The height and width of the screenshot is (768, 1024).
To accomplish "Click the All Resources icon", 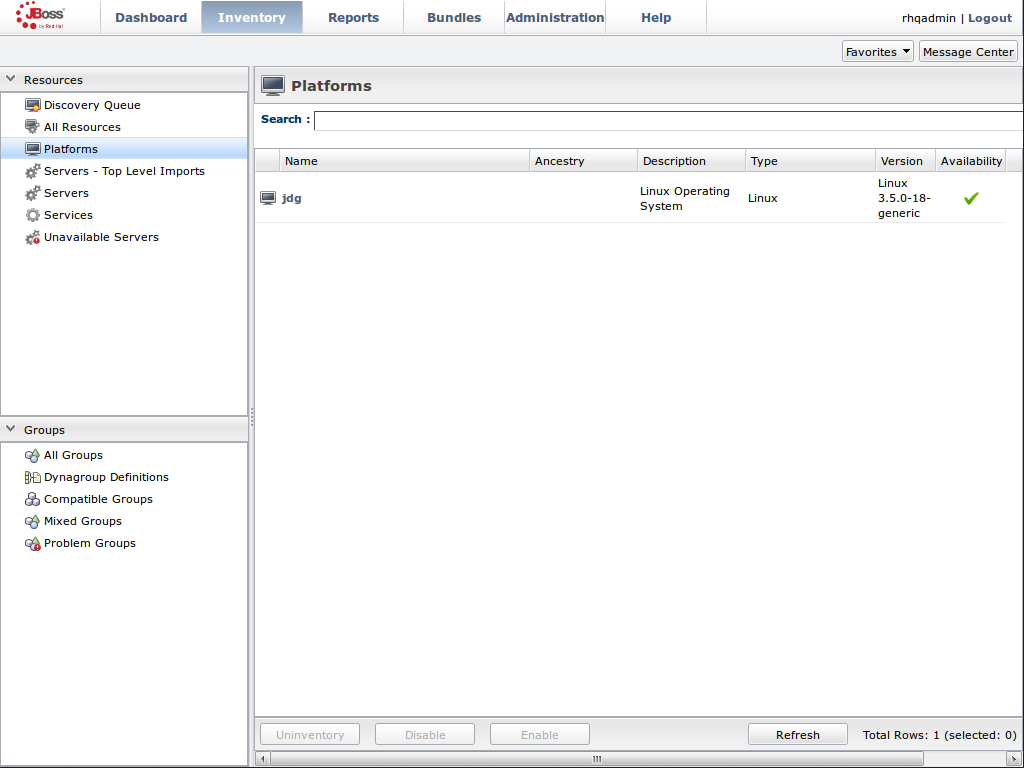I will click(x=33, y=127).
